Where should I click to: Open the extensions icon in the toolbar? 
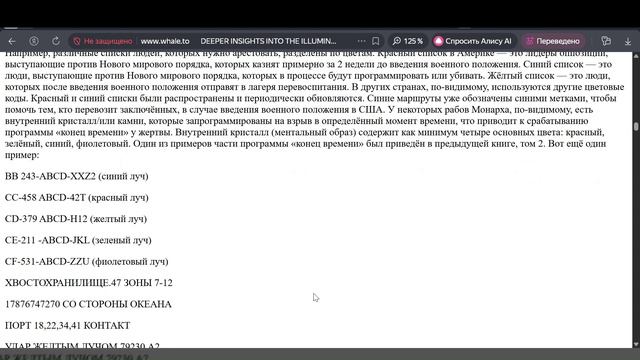coord(606,41)
